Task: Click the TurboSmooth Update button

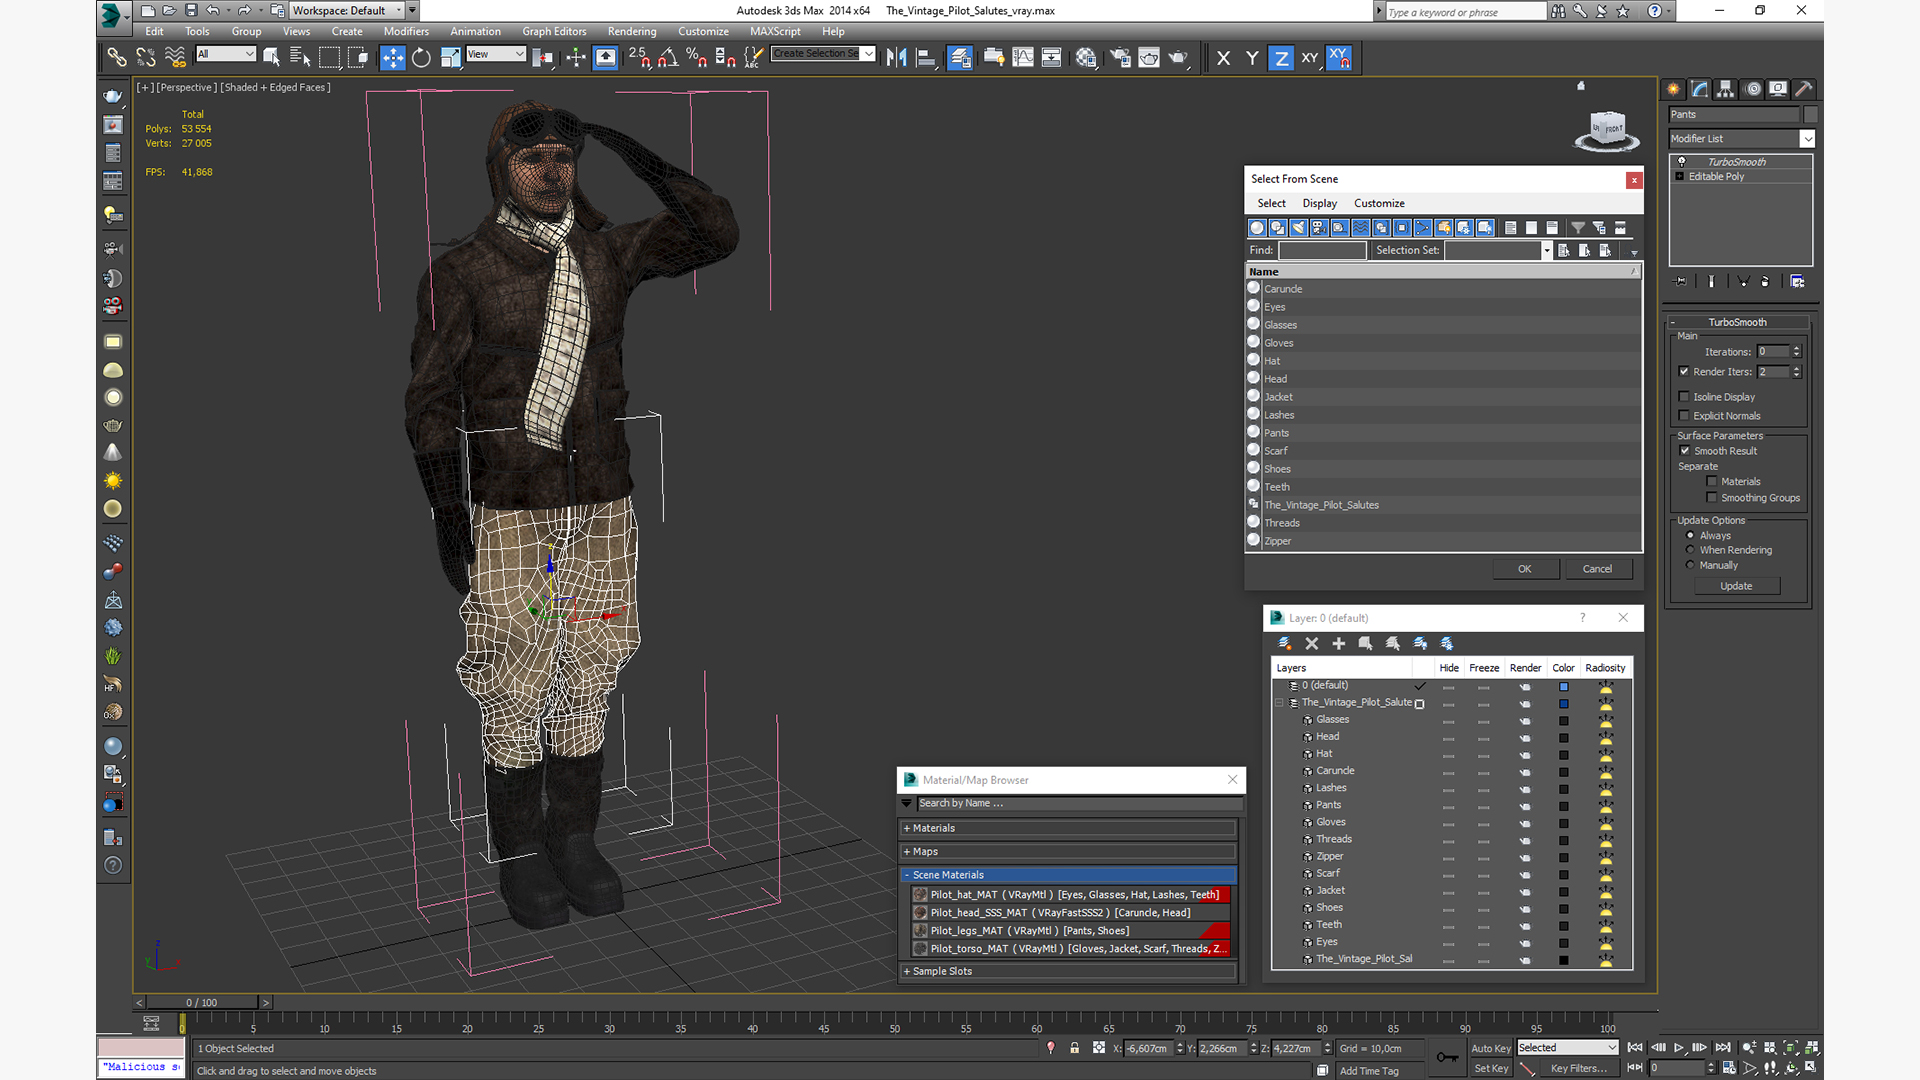Action: (x=1736, y=586)
